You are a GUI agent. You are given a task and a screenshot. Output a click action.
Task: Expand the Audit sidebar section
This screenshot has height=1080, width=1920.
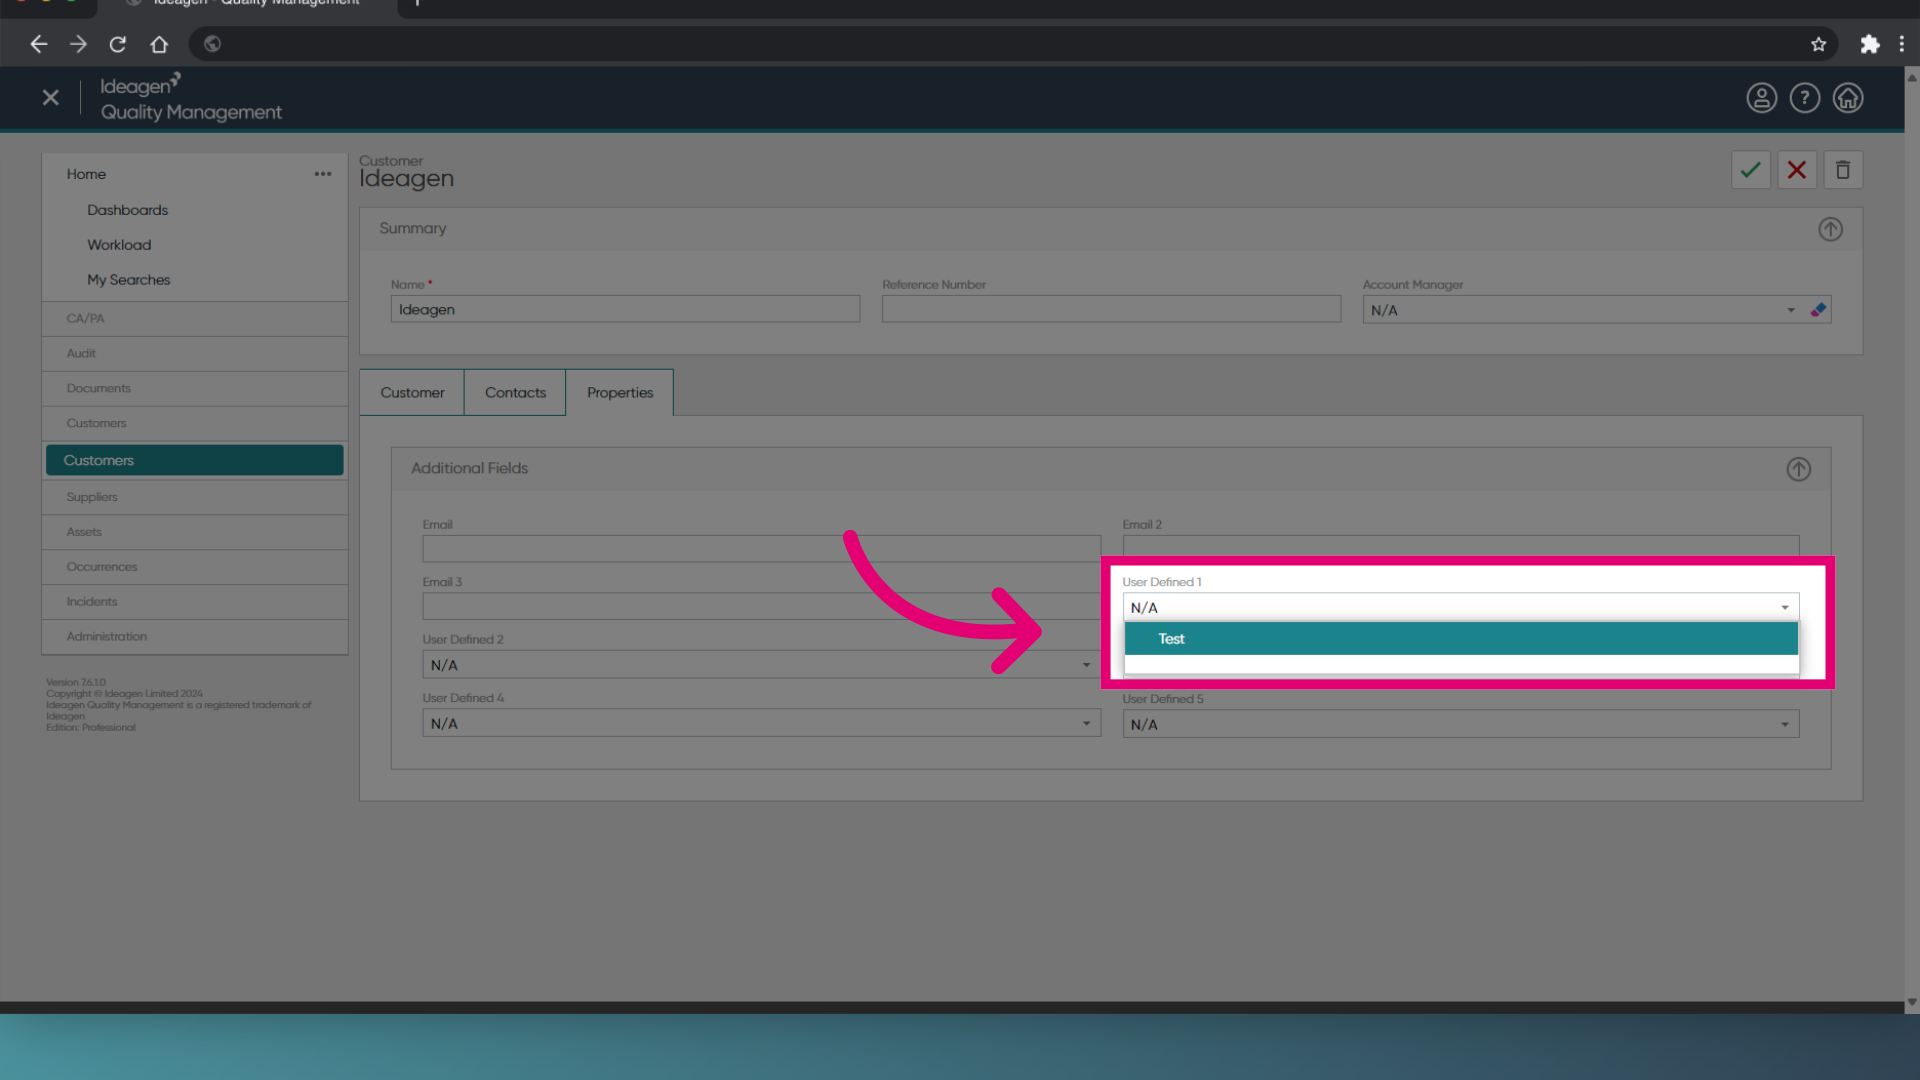195,354
